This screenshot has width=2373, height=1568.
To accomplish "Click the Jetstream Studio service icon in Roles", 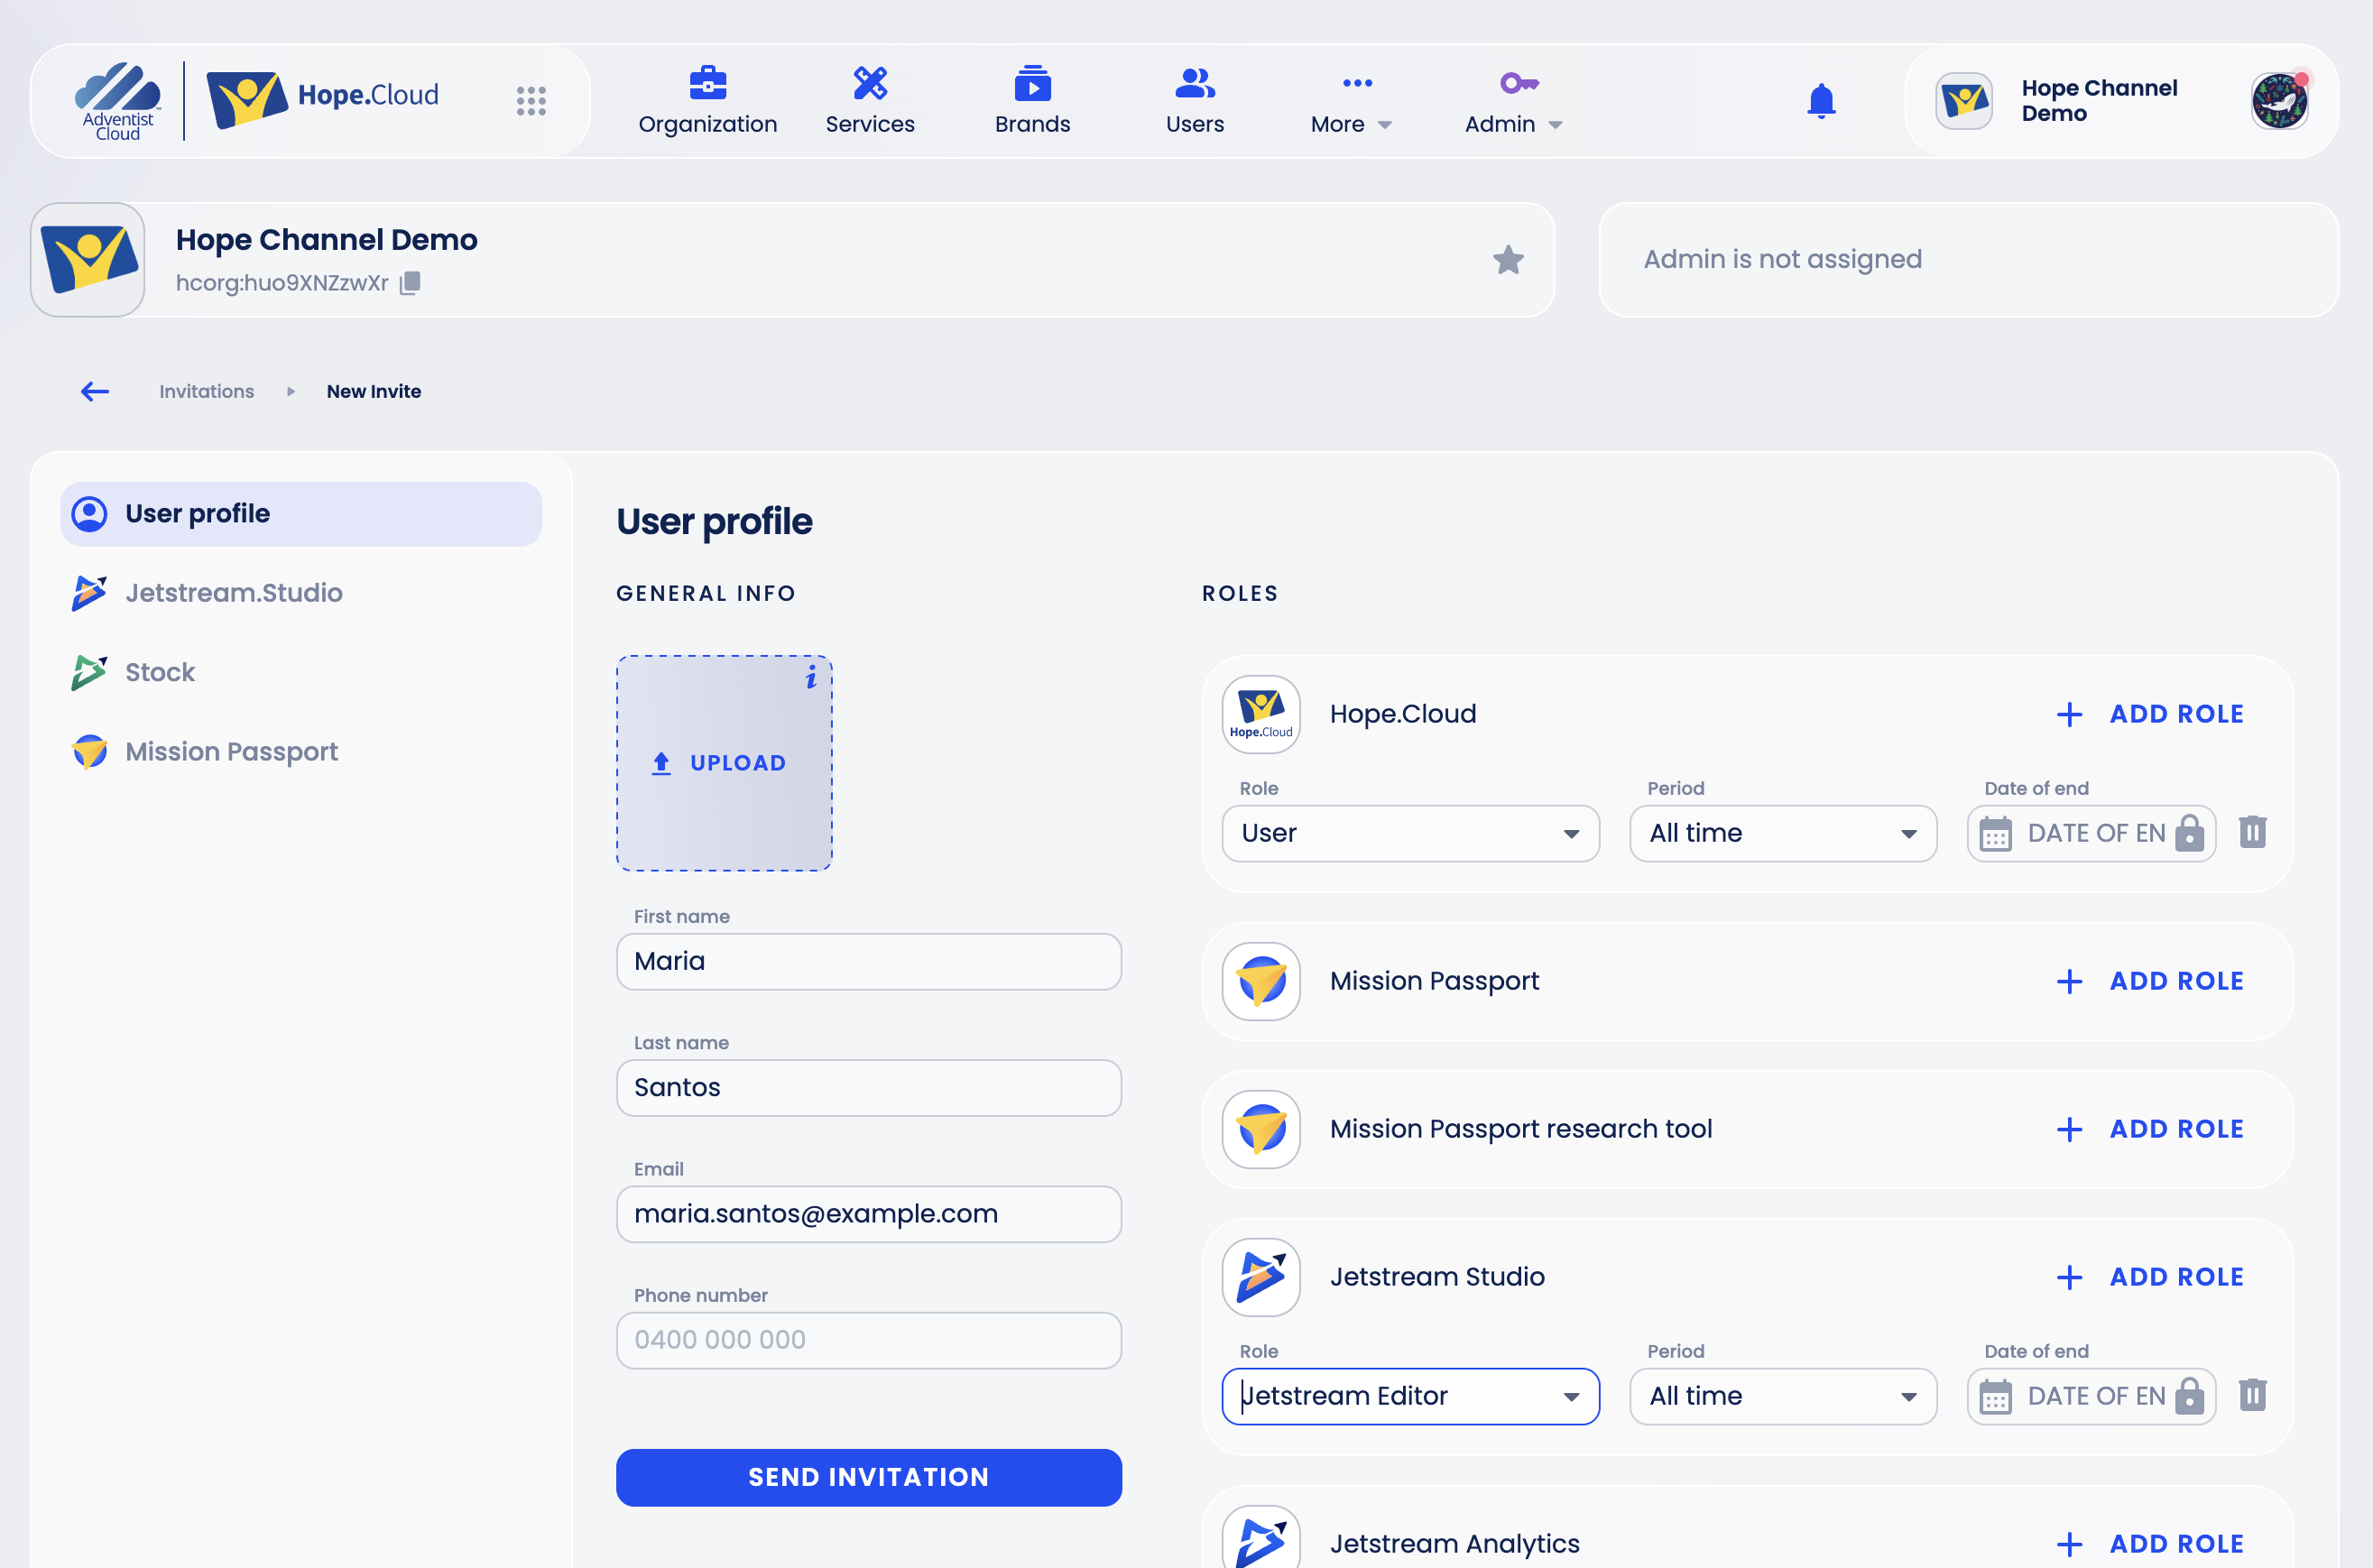I will [1261, 1277].
